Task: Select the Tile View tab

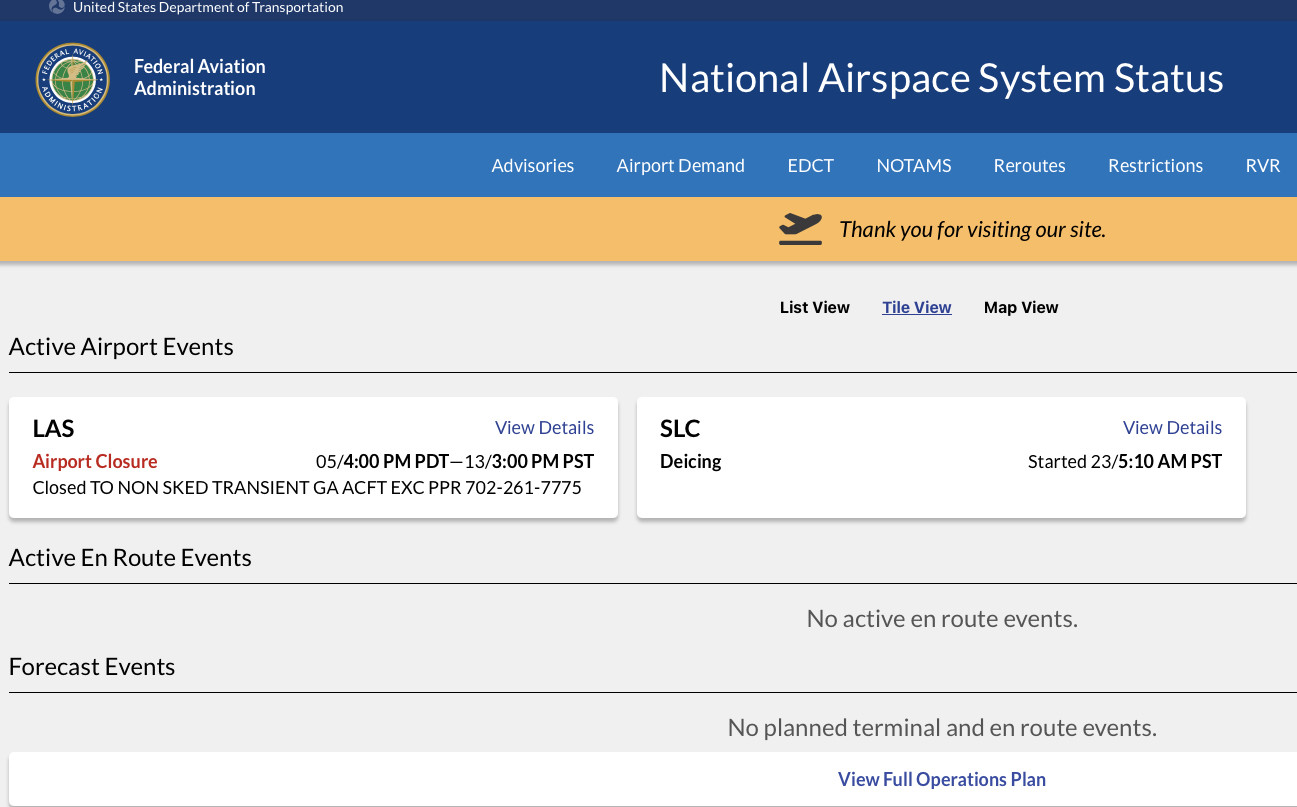Action: tap(916, 308)
